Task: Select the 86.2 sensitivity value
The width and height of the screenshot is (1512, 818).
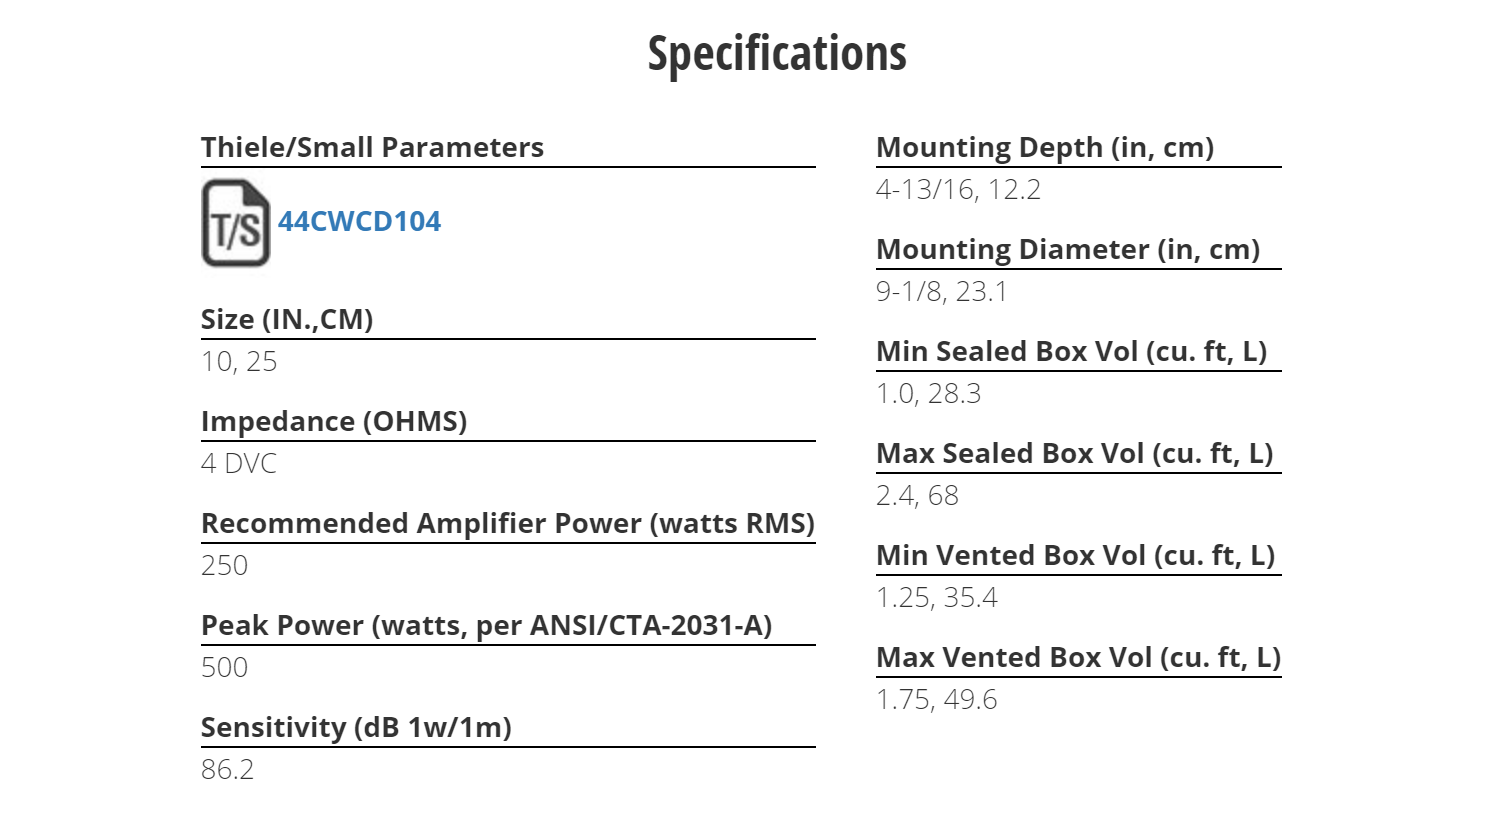Action: tap(227, 770)
